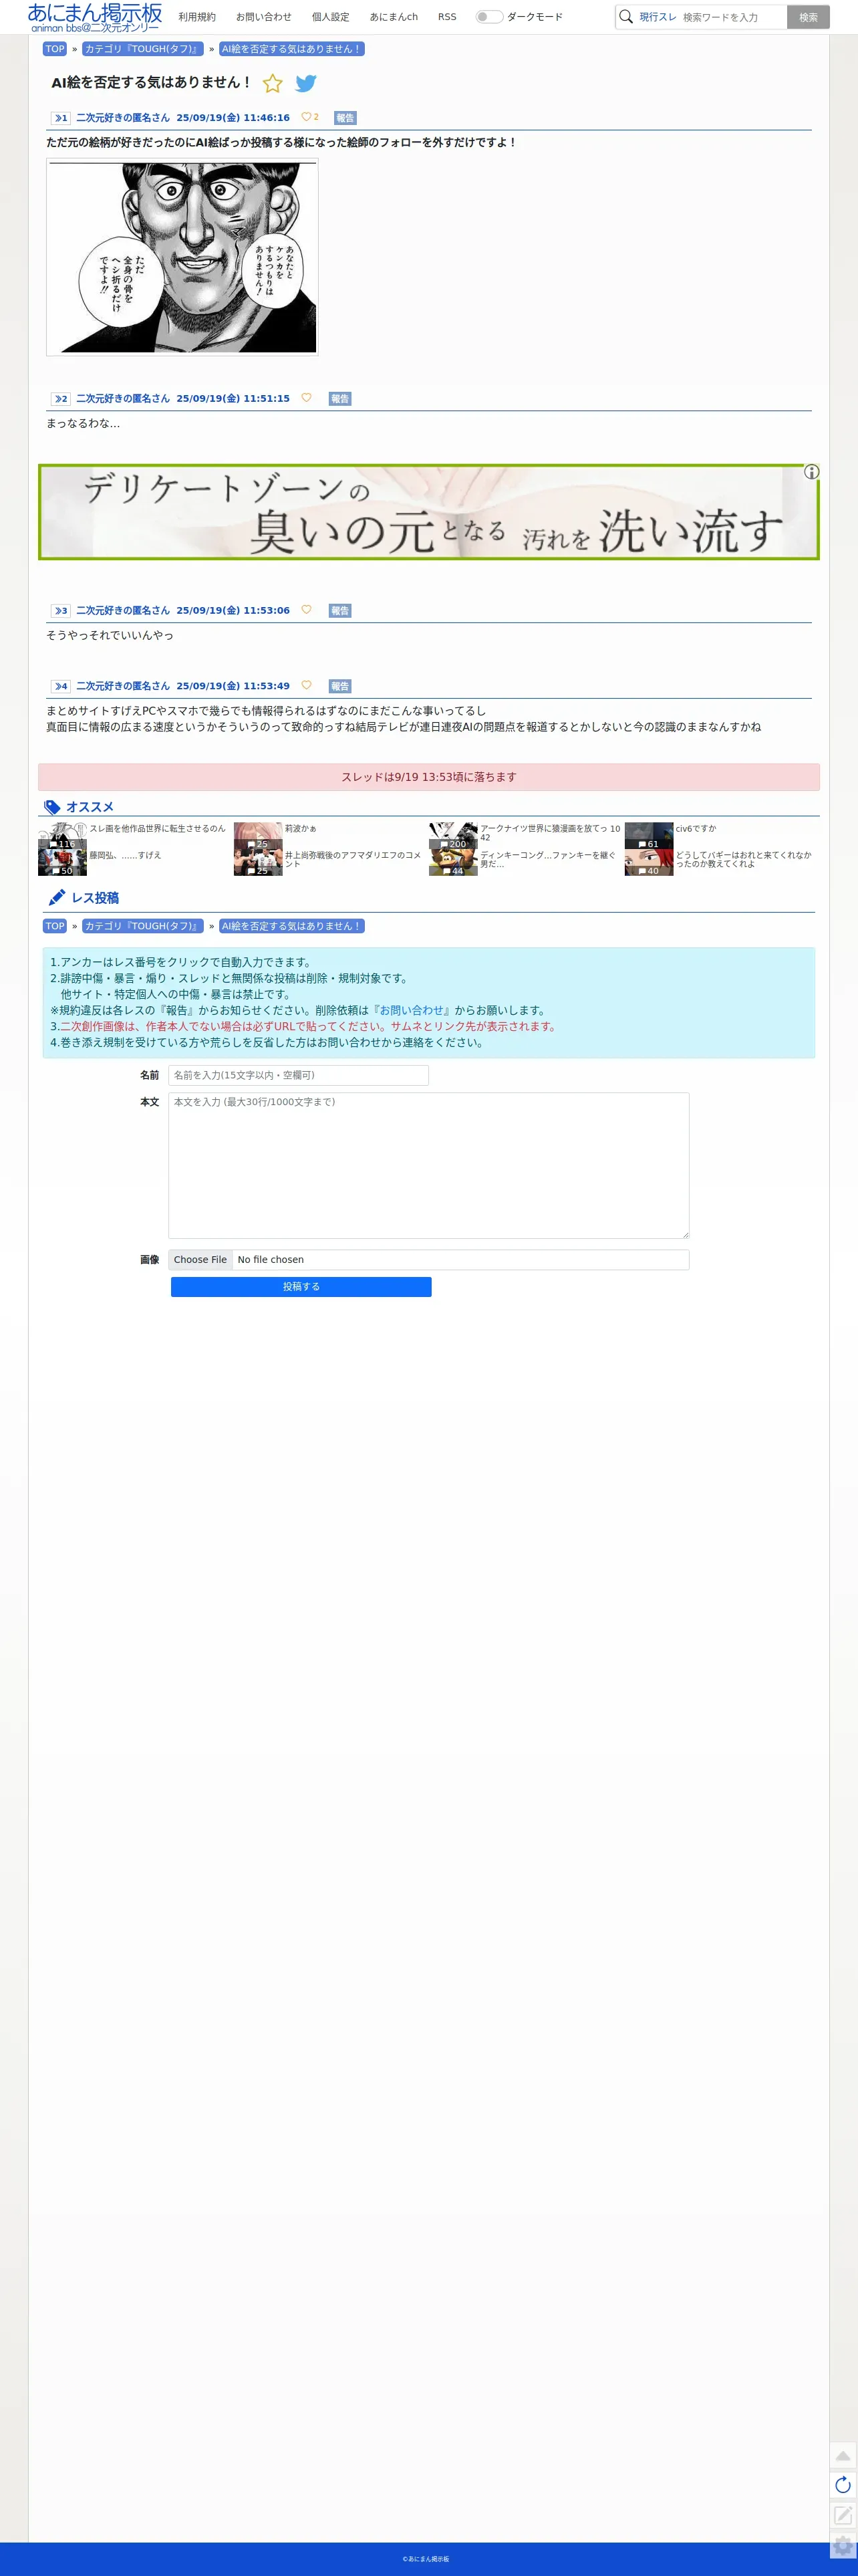Focus the 本文 message textarea
This screenshot has height=2576, width=858.
[x=428, y=1165]
